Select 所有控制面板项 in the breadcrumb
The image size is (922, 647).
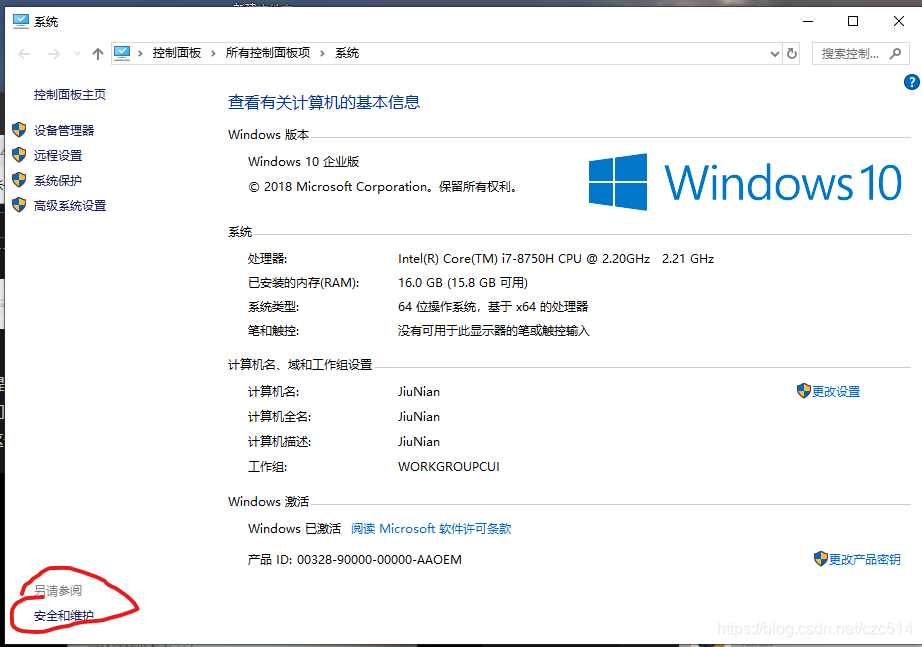coord(268,53)
